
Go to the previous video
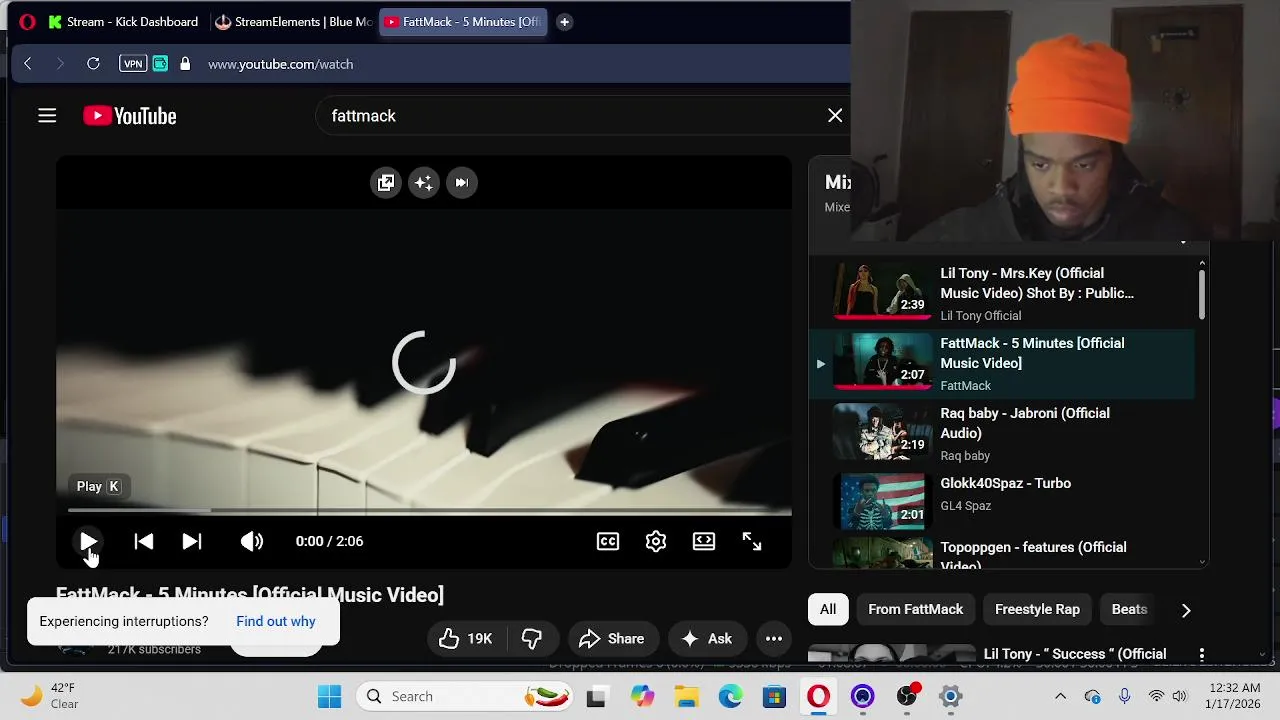(144, 541)
